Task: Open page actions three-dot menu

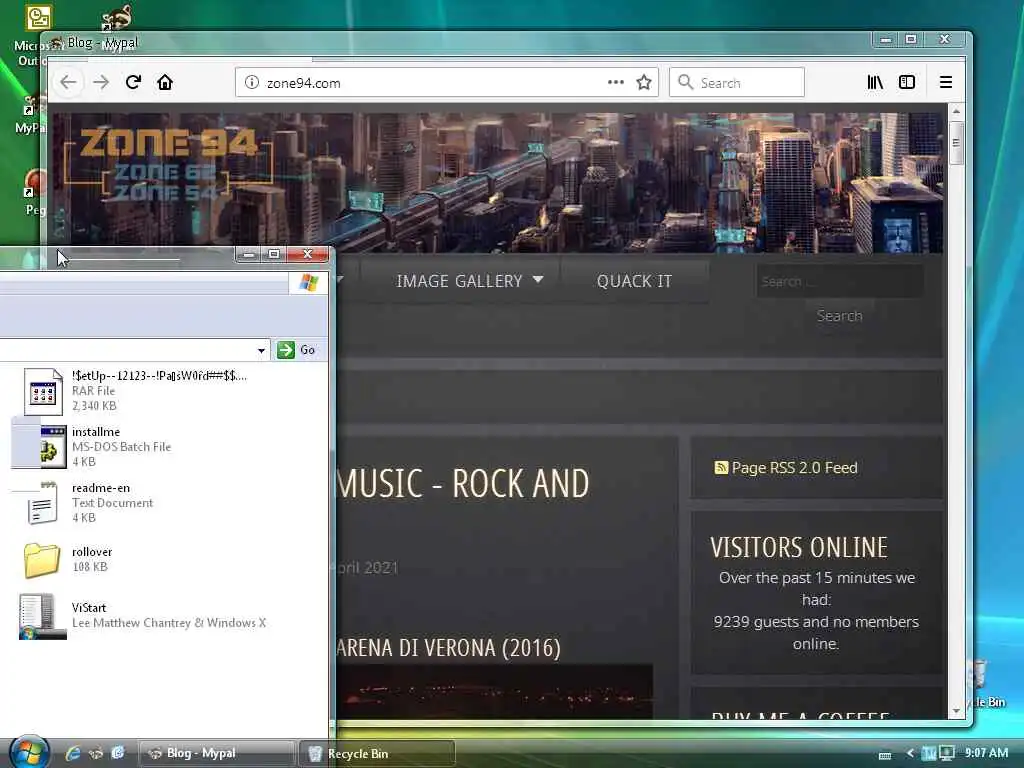Action: (x=615, y=82)
